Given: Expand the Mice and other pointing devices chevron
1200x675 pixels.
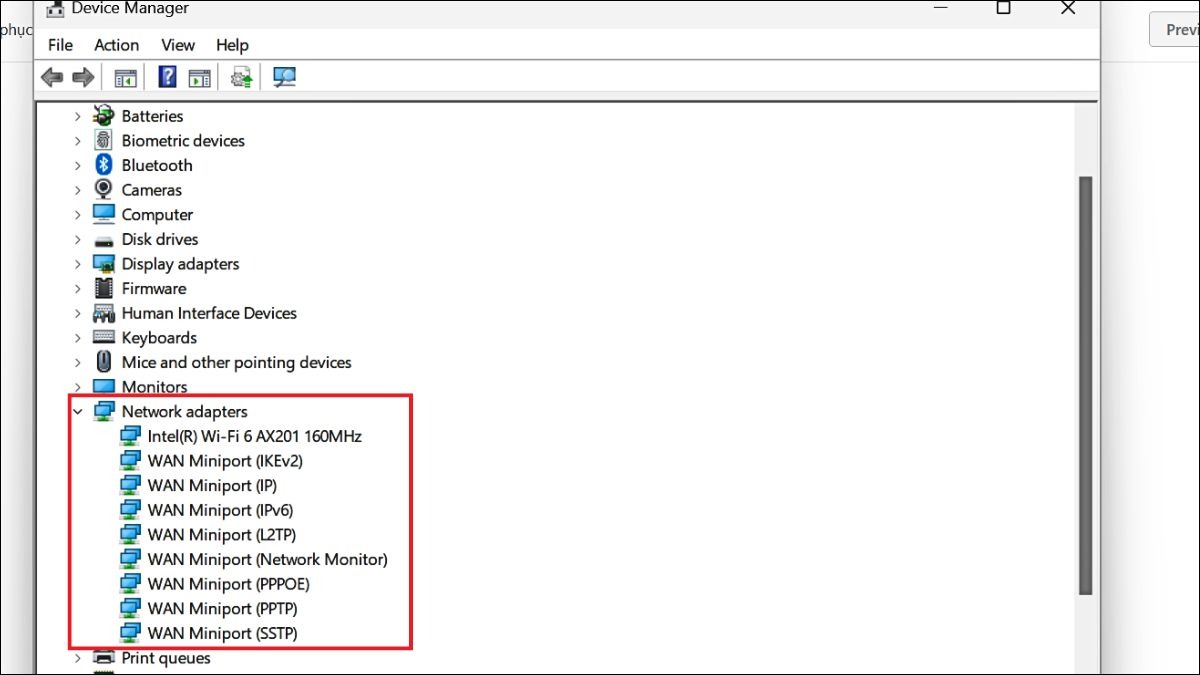Looking at the screenshot, I should [x=78, y=362].
